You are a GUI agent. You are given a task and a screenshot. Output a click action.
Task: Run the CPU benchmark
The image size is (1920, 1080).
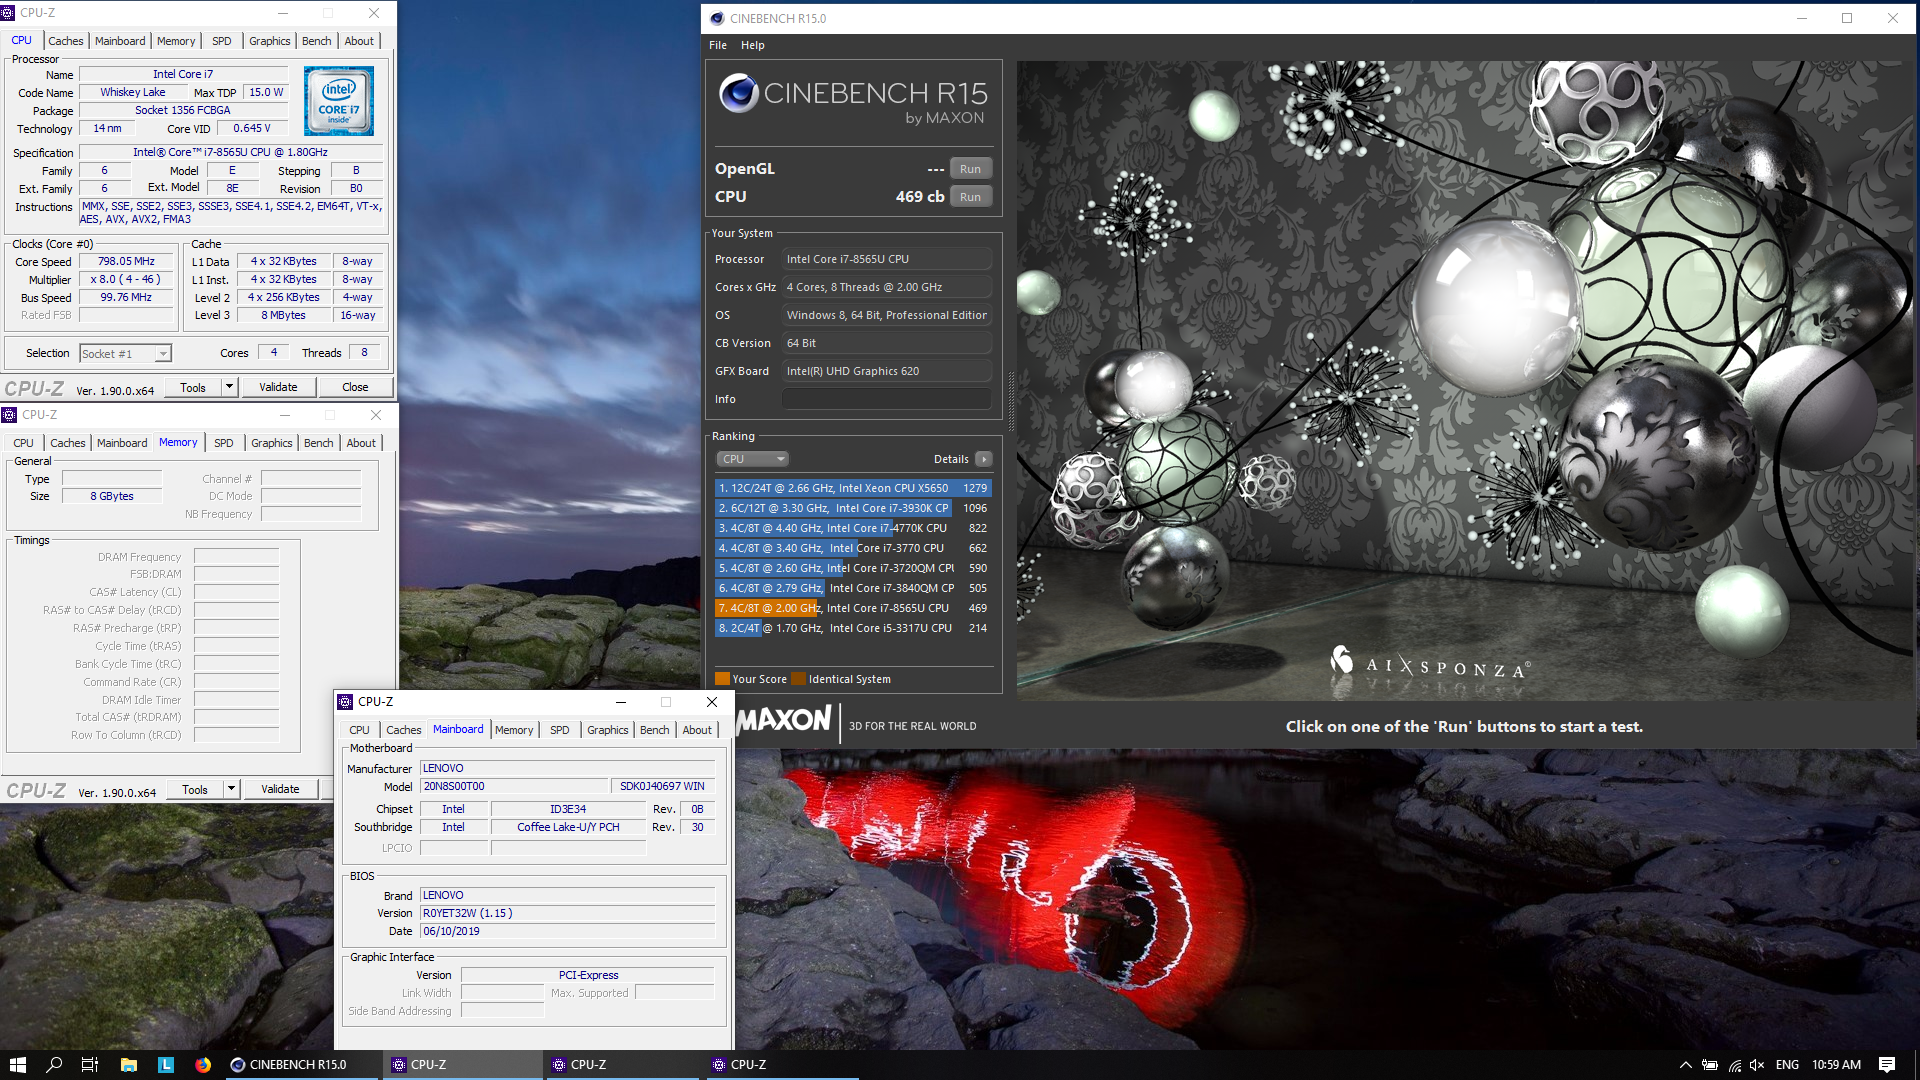click(970, 197)
